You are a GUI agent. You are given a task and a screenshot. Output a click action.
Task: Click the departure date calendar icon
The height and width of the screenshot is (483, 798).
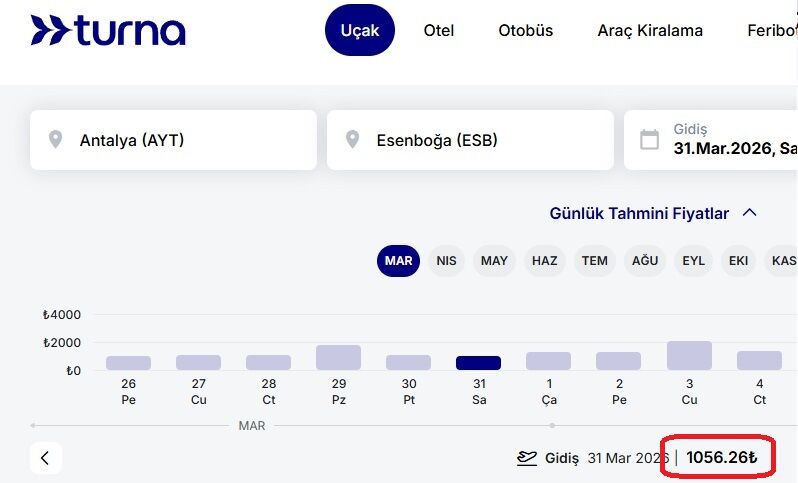pos(649,140)
